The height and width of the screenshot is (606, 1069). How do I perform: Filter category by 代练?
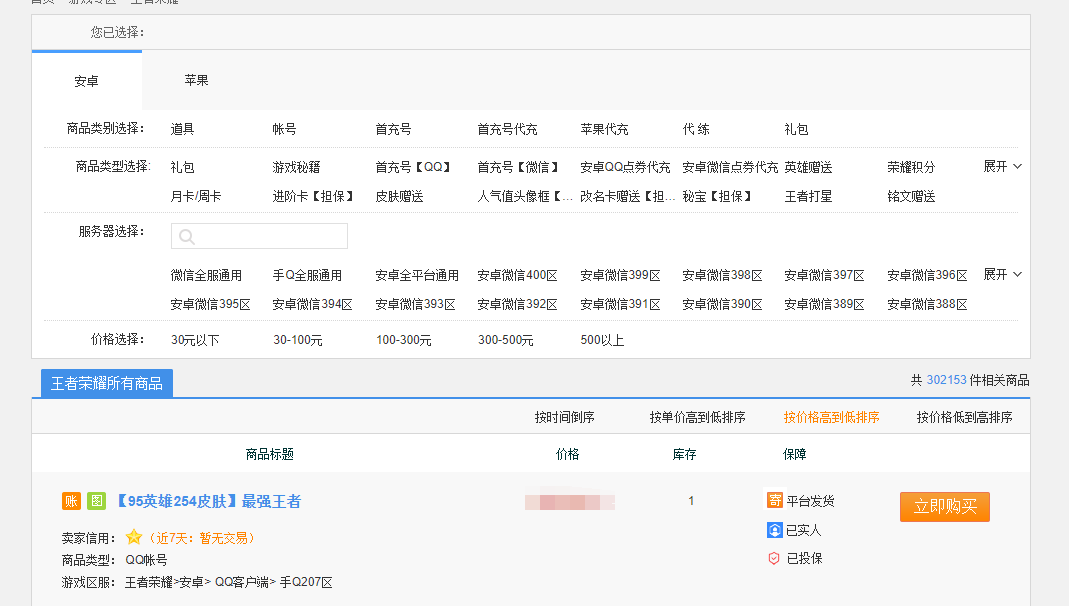click(x=696, y=129)
